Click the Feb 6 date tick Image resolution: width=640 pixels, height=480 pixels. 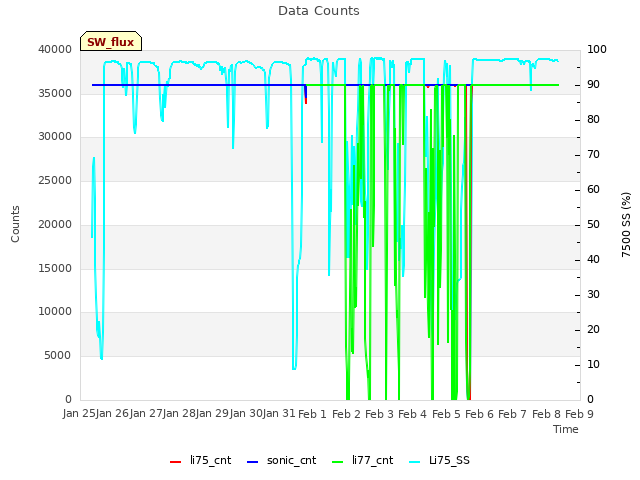point(480,414)
